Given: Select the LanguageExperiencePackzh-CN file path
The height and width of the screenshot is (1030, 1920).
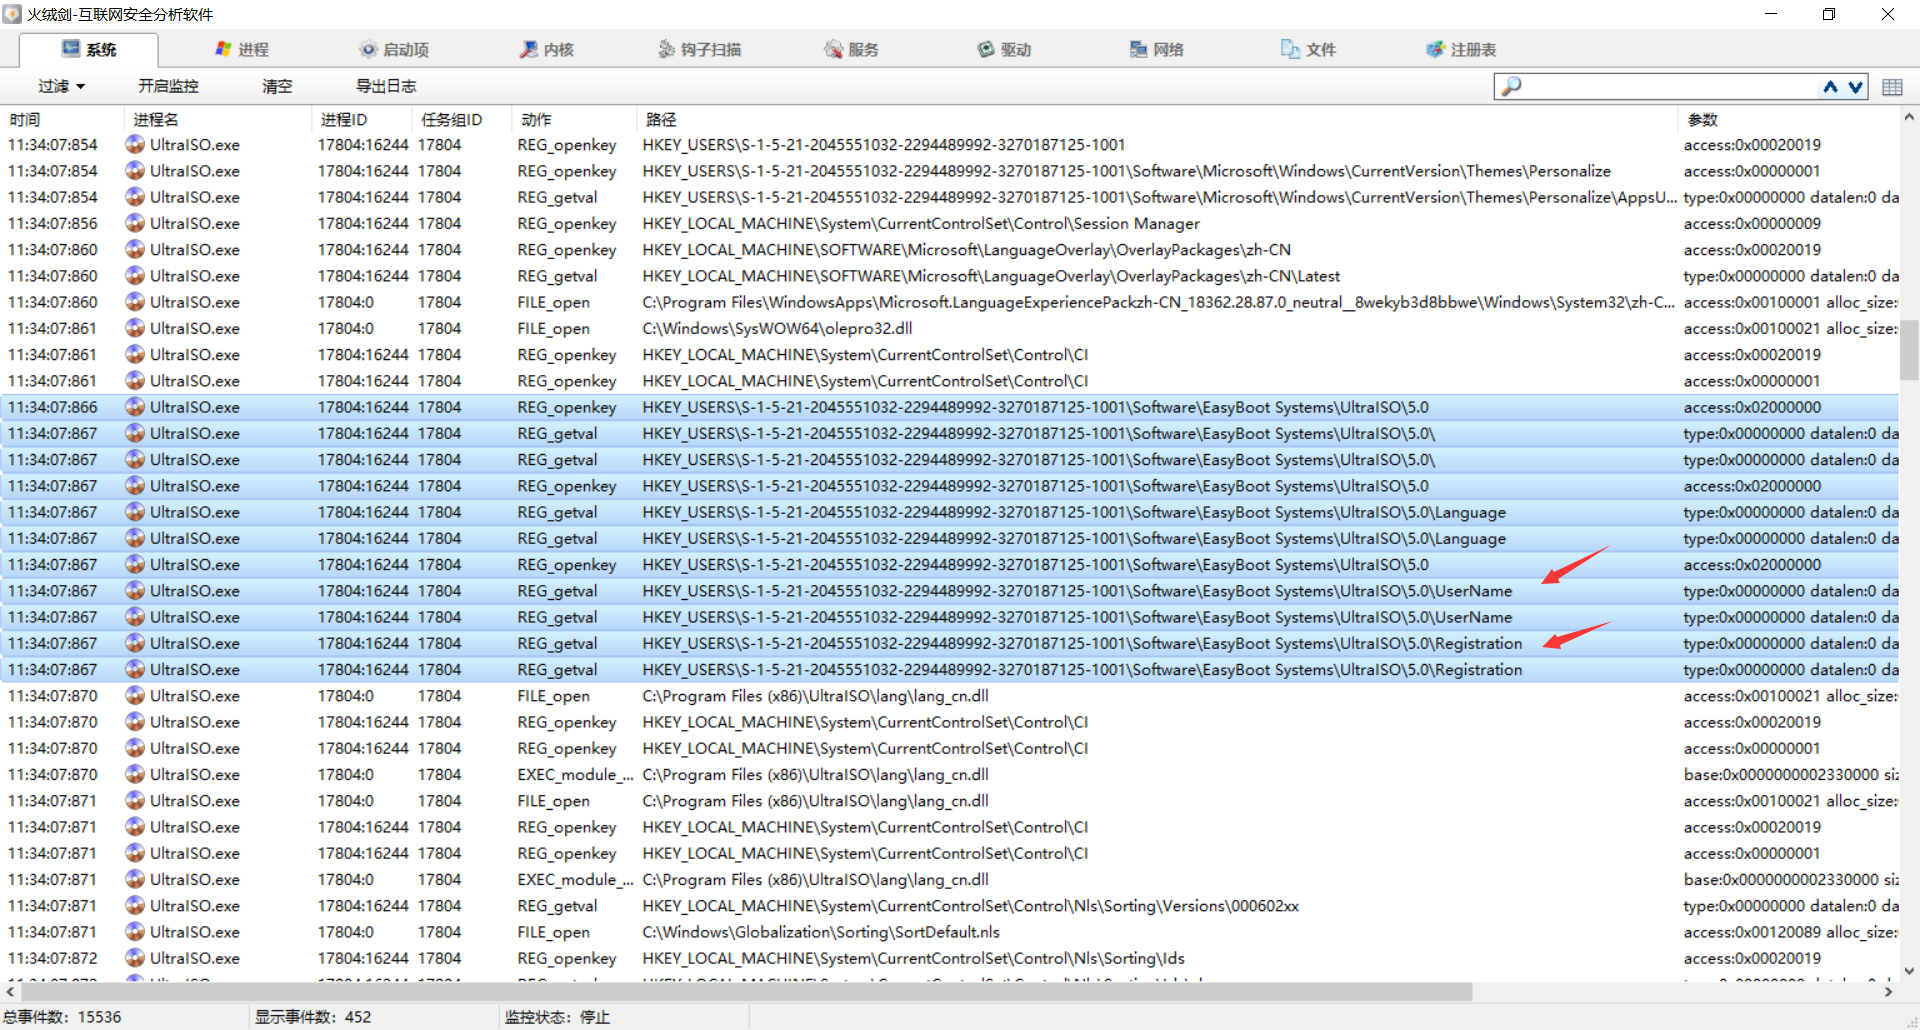Looking at the screenshot, I should click(1159, 302).
